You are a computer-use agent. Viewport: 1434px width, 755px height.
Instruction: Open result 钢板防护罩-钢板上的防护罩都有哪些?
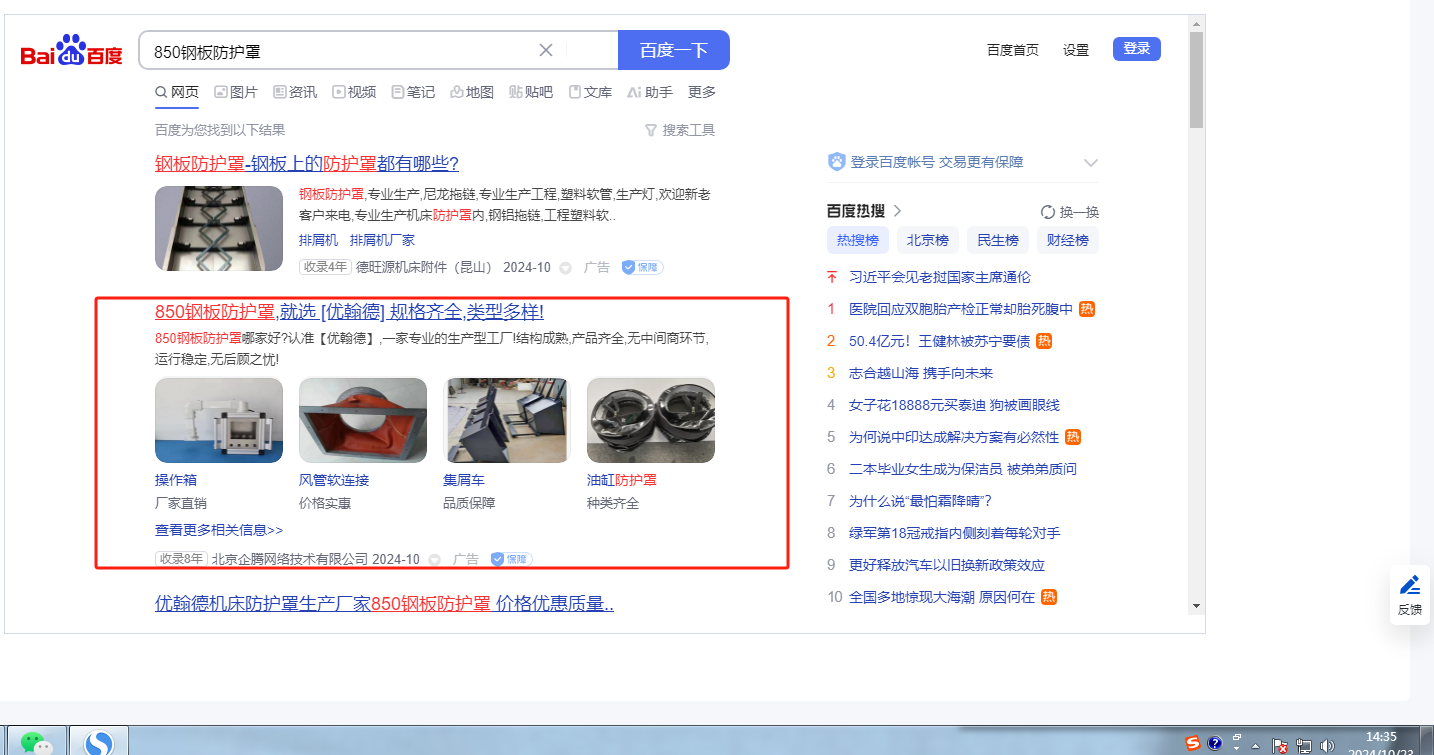[307, 164]
